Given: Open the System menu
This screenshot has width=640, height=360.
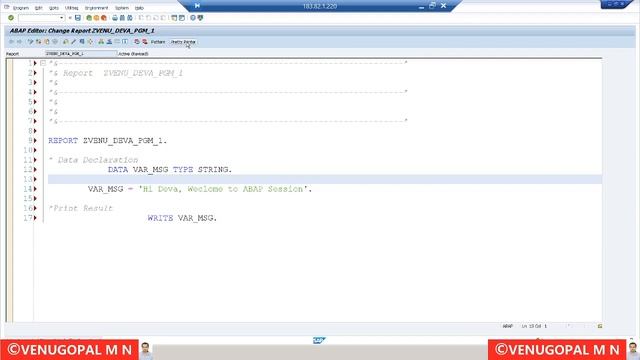Looking at the screenshot, I should click(122, 8).
